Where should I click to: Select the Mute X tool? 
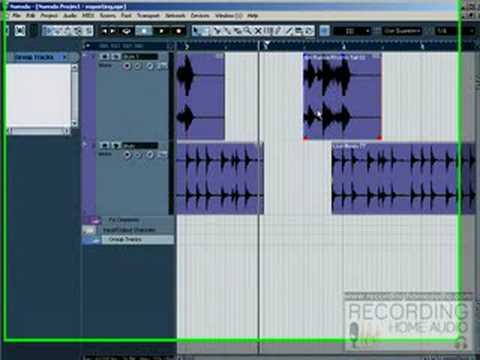click(x=257, y=31)
